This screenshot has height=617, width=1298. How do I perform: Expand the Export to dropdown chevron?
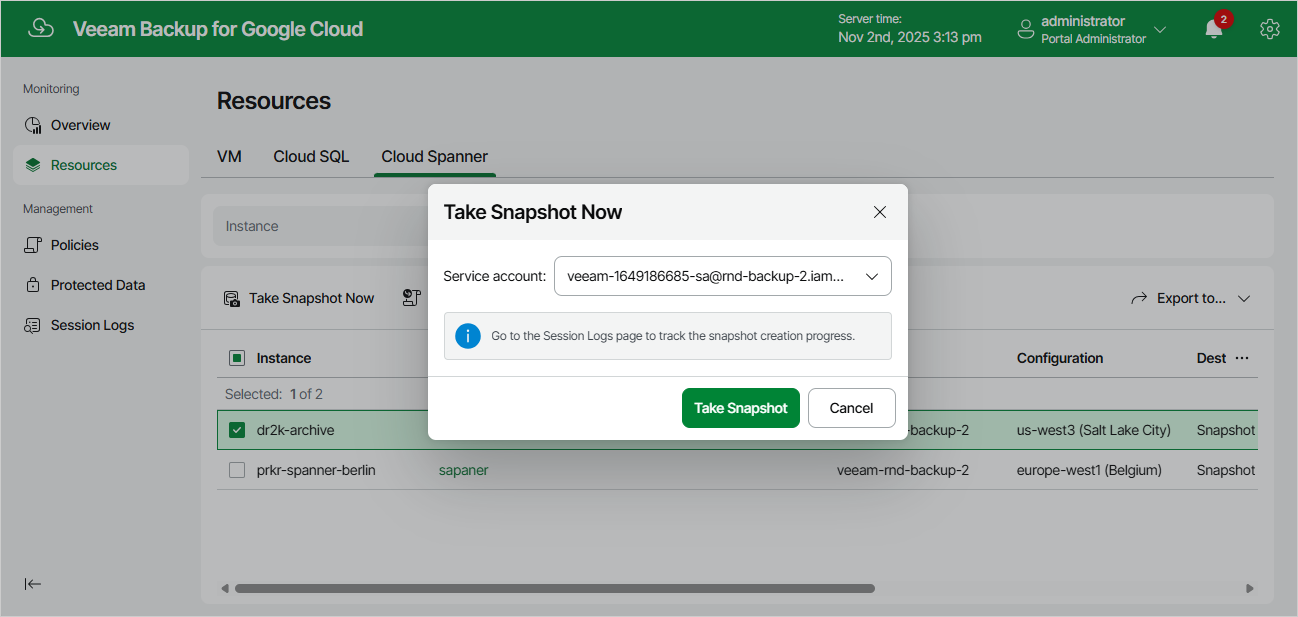pos(1244,298)
